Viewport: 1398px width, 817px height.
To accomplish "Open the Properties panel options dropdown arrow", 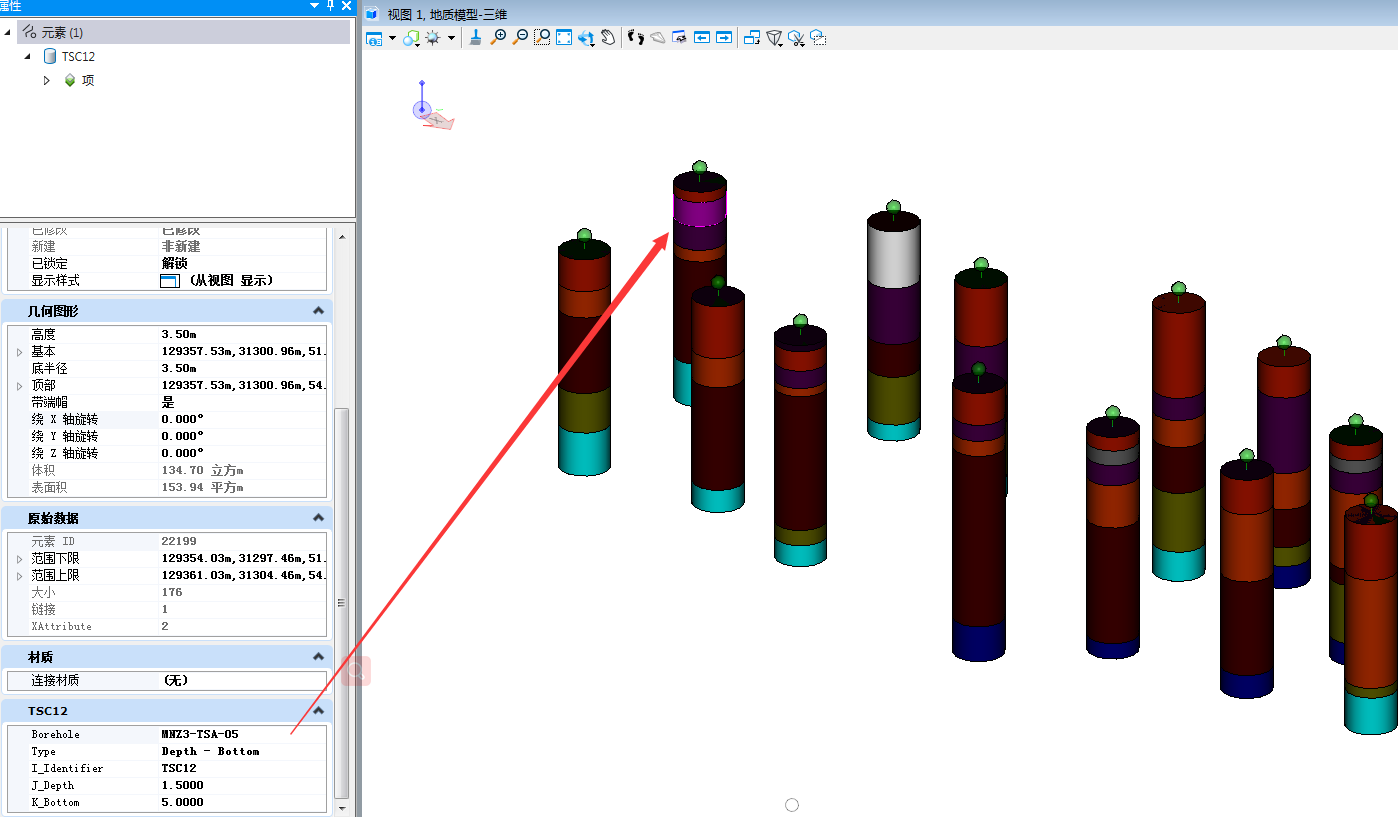I will (x=315, y=6).
